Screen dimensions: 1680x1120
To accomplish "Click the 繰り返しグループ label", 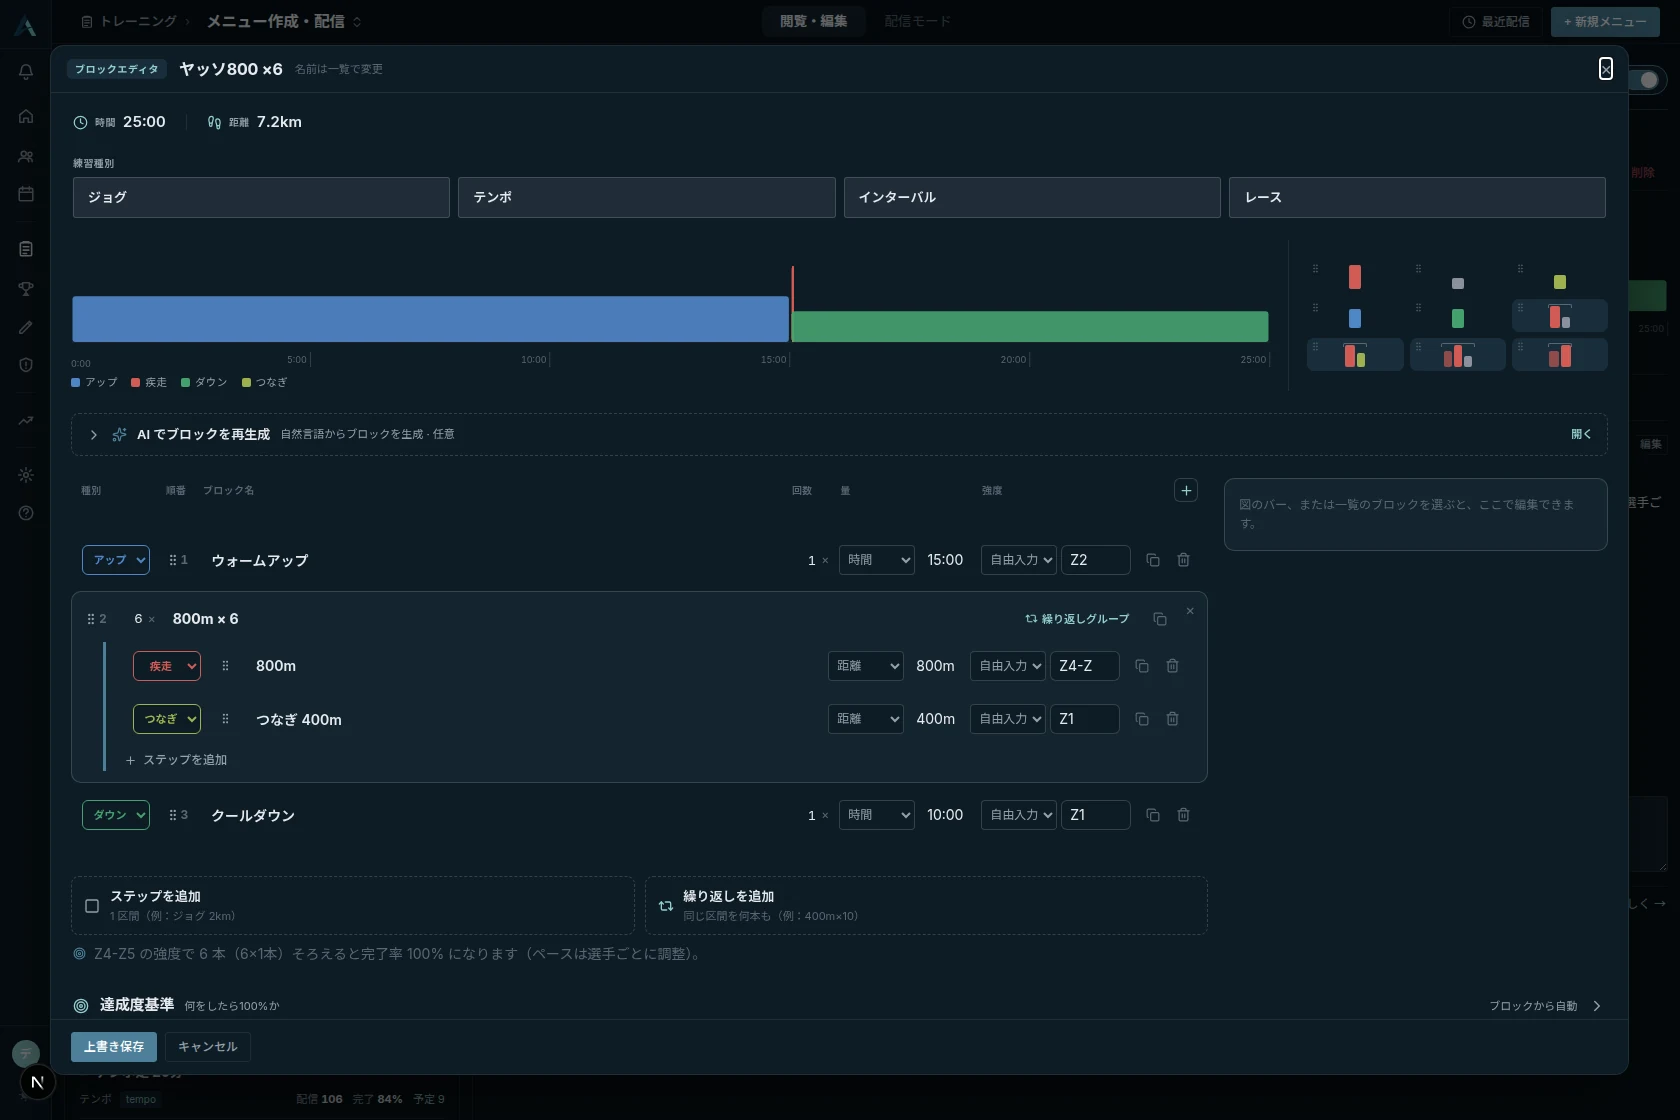I will (1077, 619).
